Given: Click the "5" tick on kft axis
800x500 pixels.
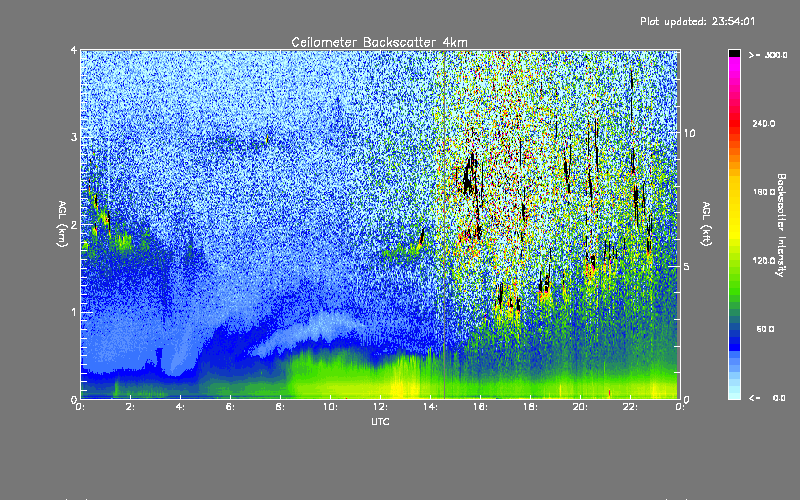Looking at the screenshot, I should click(x=687, y=266).
